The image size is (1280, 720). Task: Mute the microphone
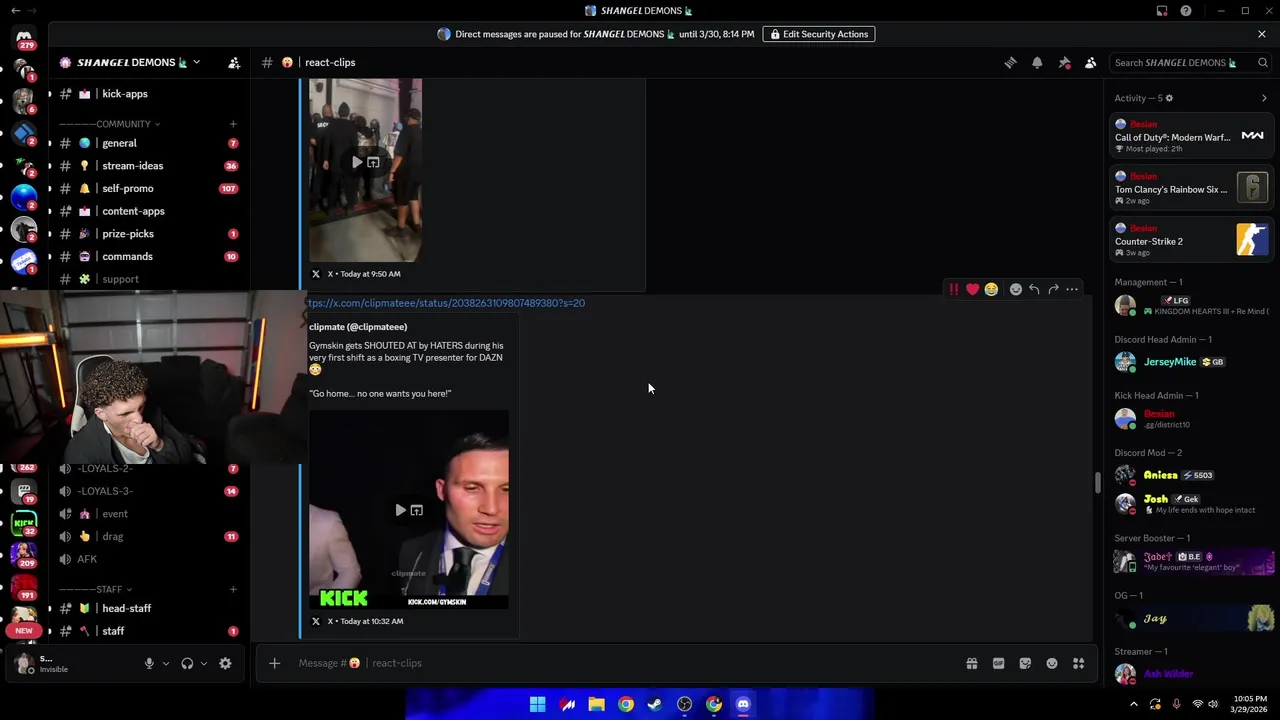(x=149, y=663)
